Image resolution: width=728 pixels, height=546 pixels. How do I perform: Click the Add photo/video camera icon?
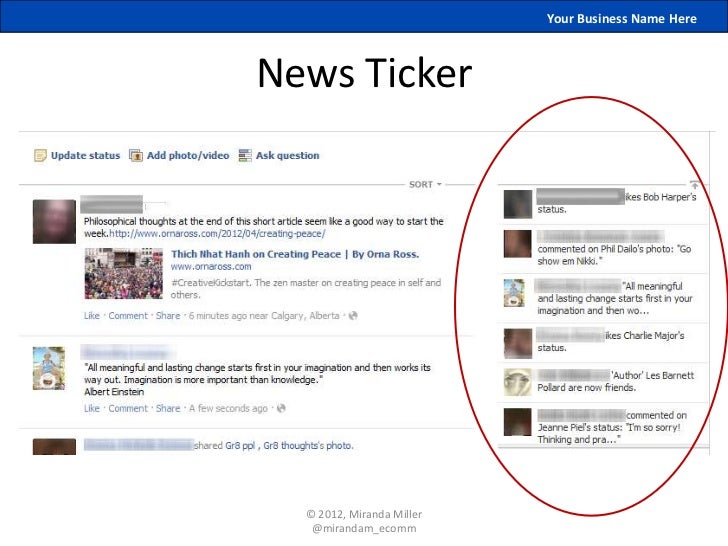pos(136,155)
